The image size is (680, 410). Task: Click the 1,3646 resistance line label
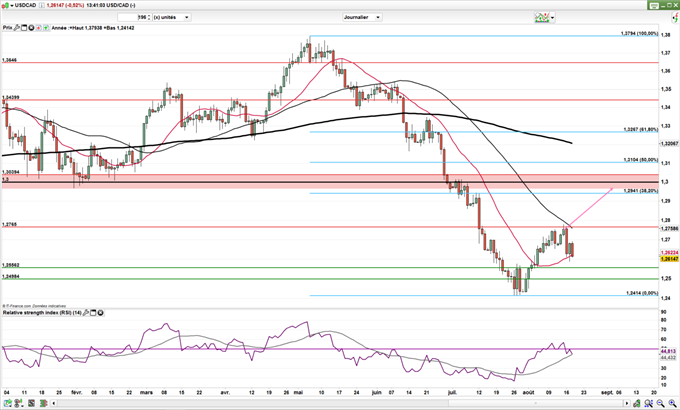tap(9, 60)
